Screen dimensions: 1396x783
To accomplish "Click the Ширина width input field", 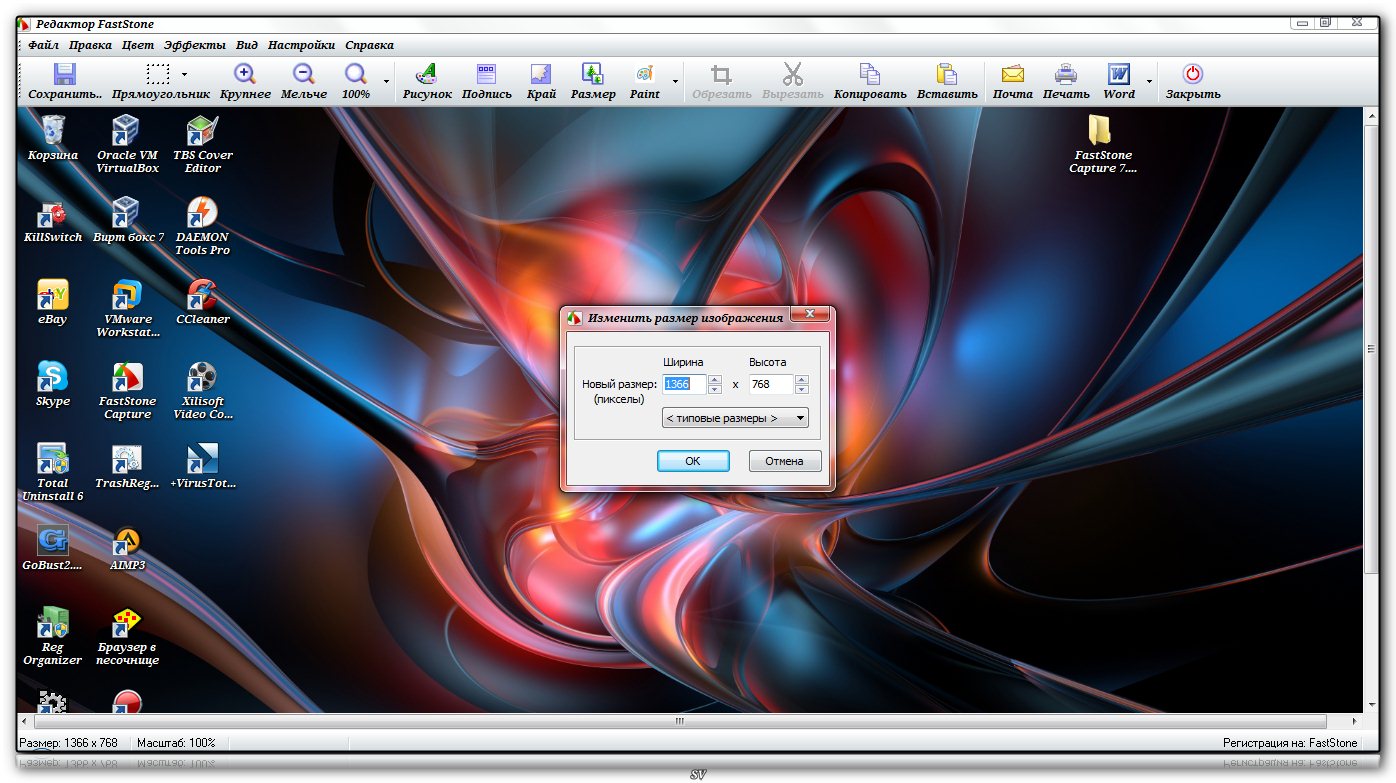I will click(x=684, y=384).
